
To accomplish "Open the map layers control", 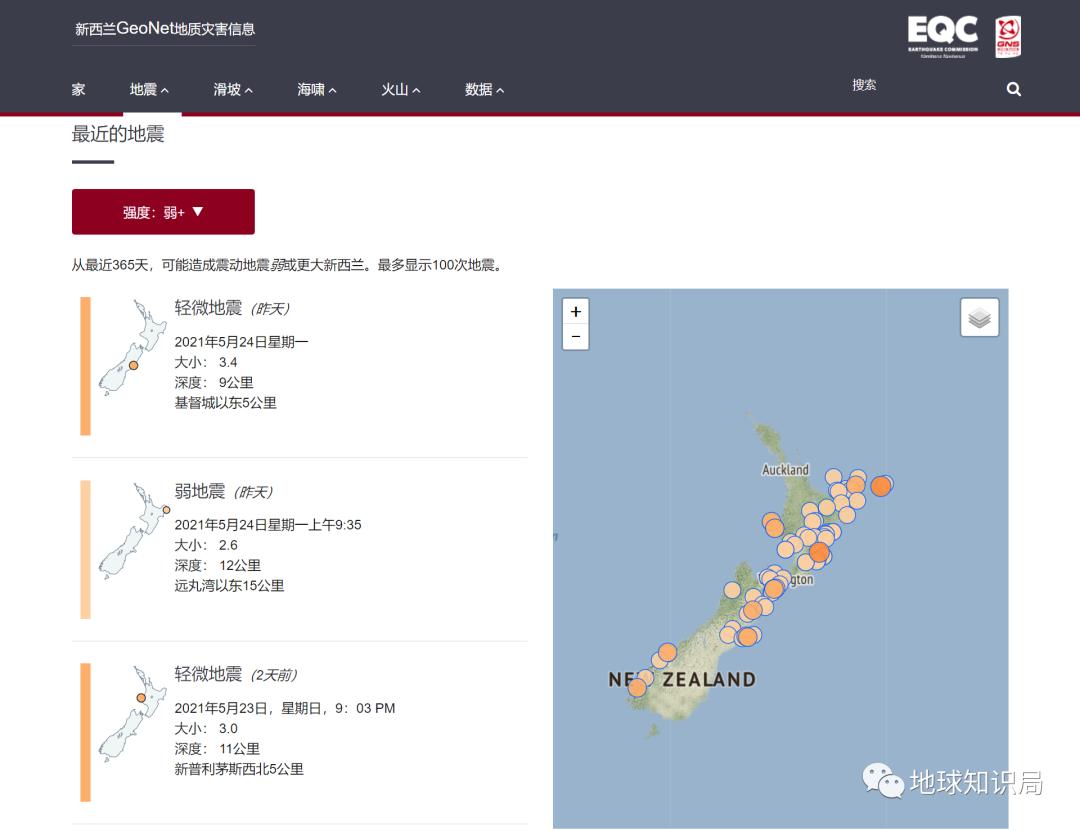I will 979,318.
